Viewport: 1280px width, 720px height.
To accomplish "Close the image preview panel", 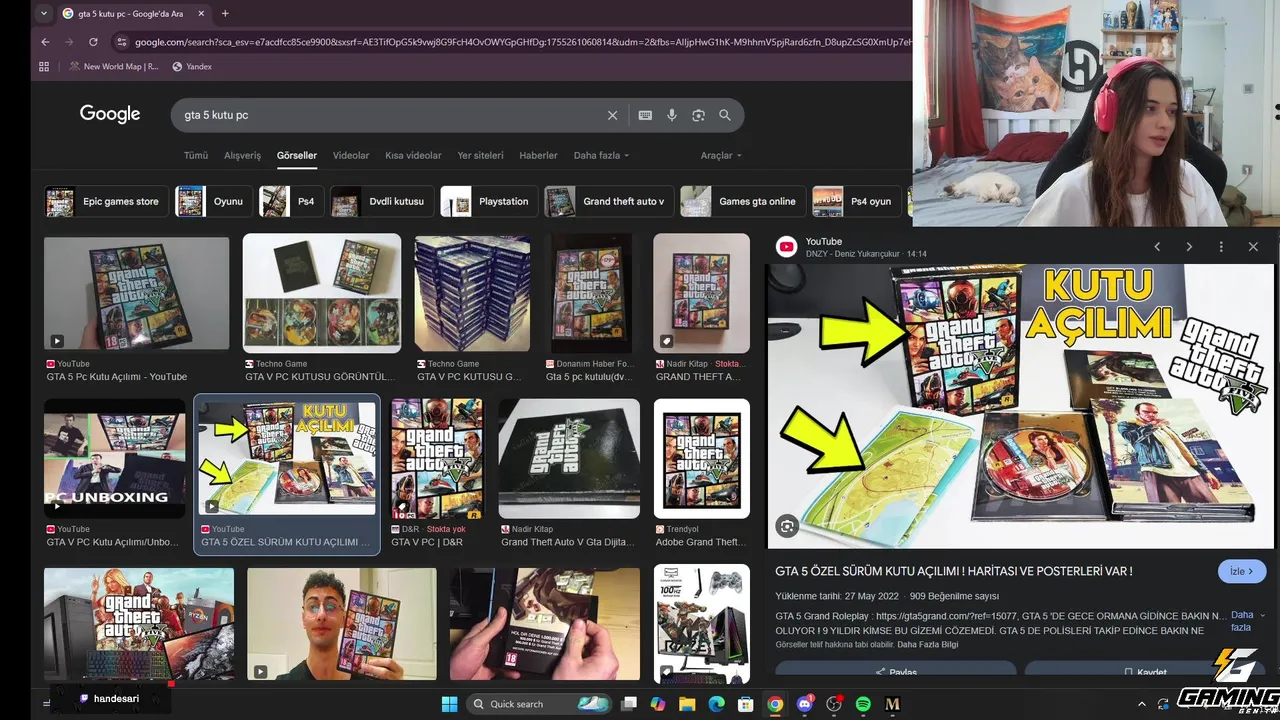I will (1253, 247).
